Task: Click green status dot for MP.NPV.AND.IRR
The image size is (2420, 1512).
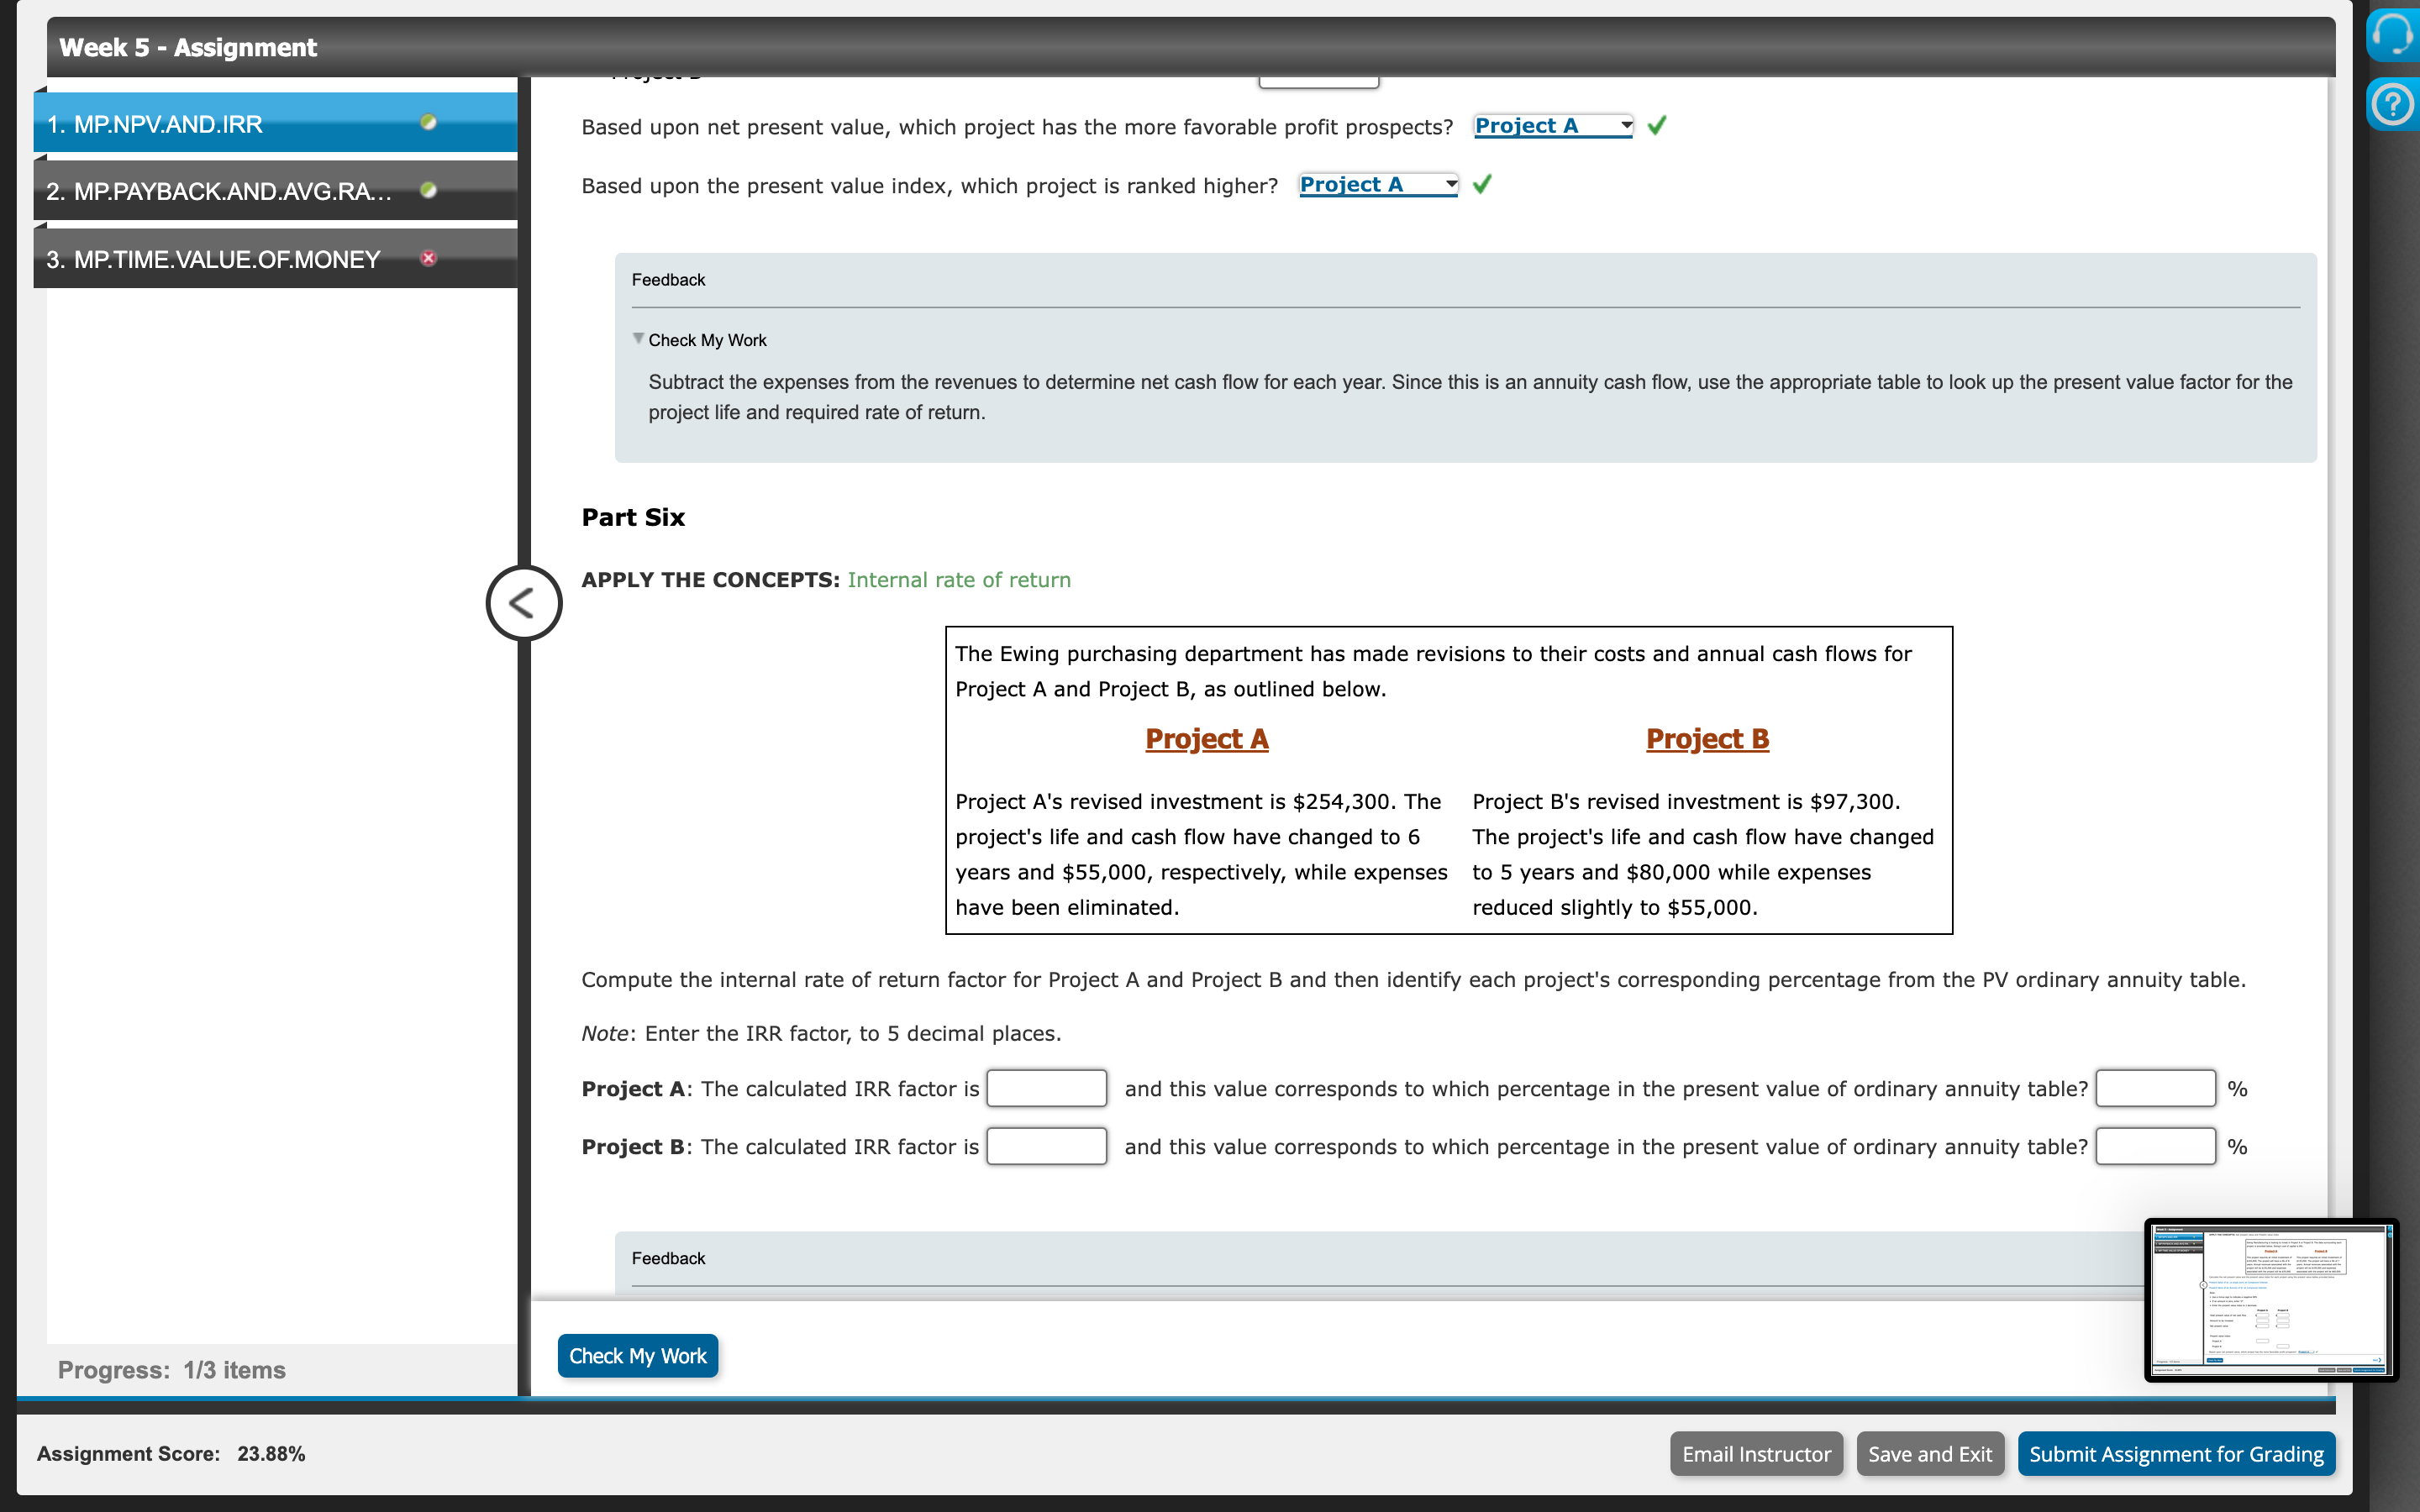Action: (x=429, y=122)
